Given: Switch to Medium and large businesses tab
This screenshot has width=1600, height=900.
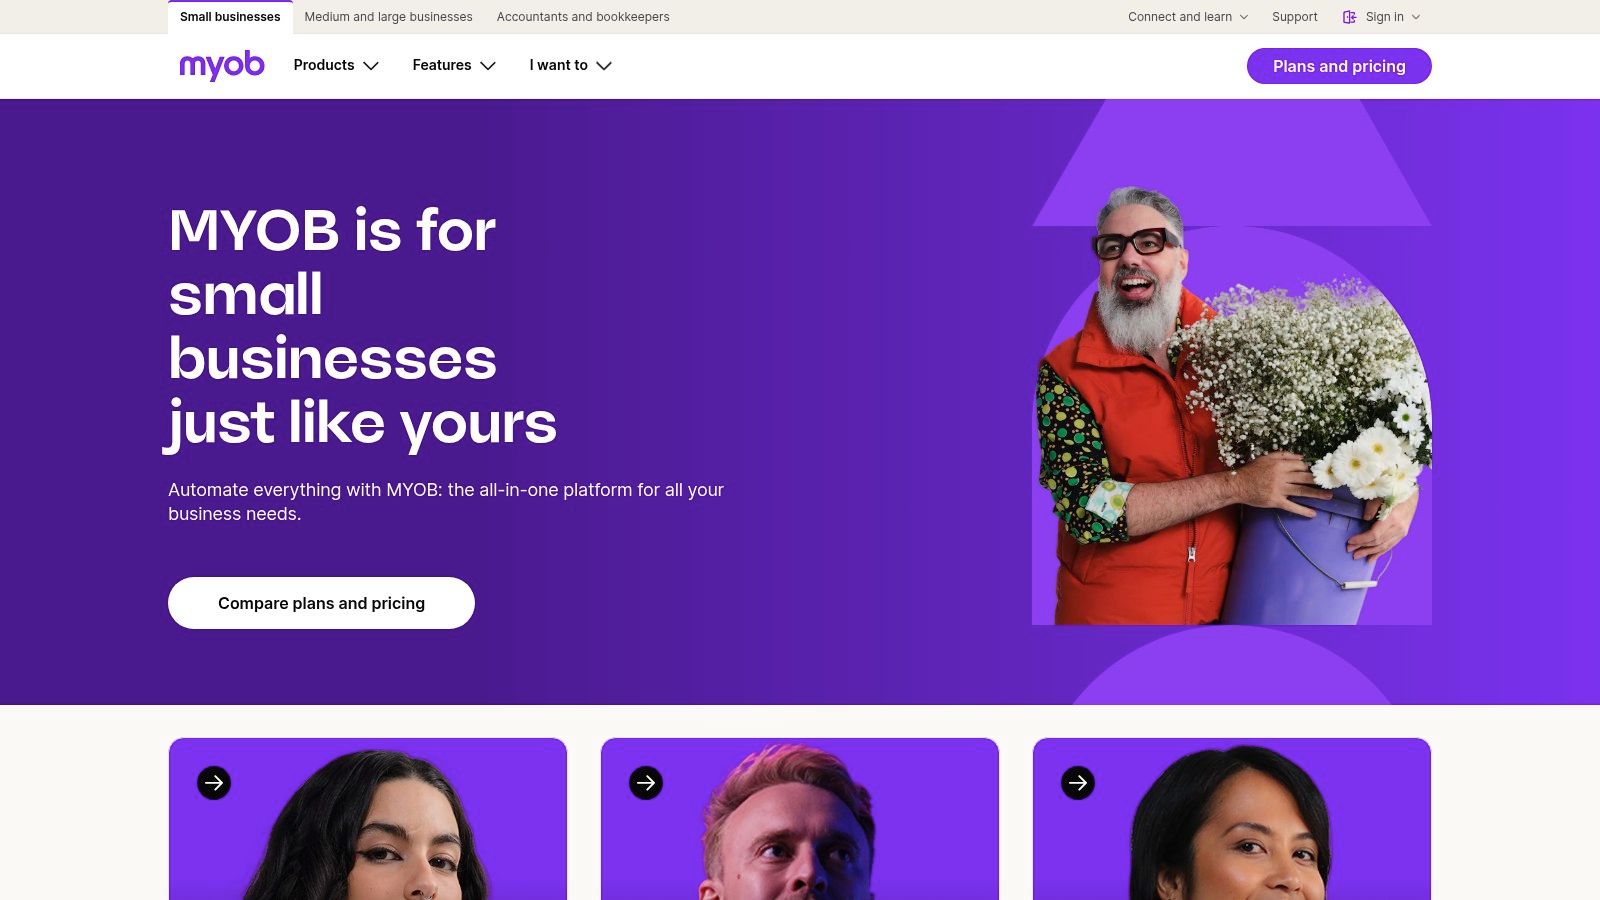Looking at the screenshot, I should coord(388,17).
